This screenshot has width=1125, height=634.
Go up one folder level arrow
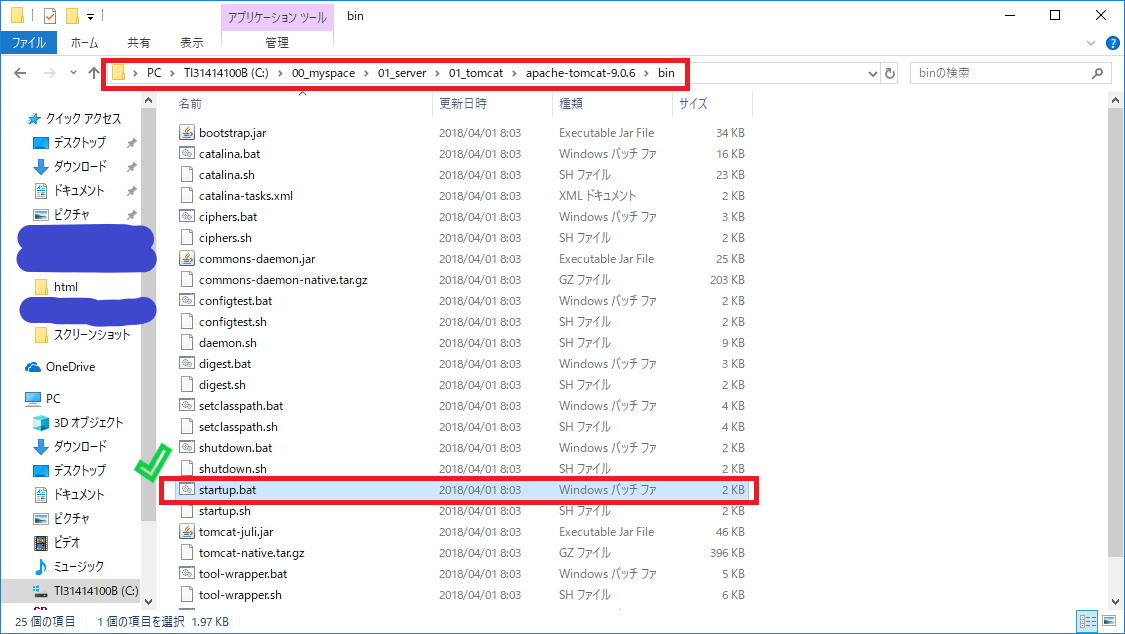(93, 73)
